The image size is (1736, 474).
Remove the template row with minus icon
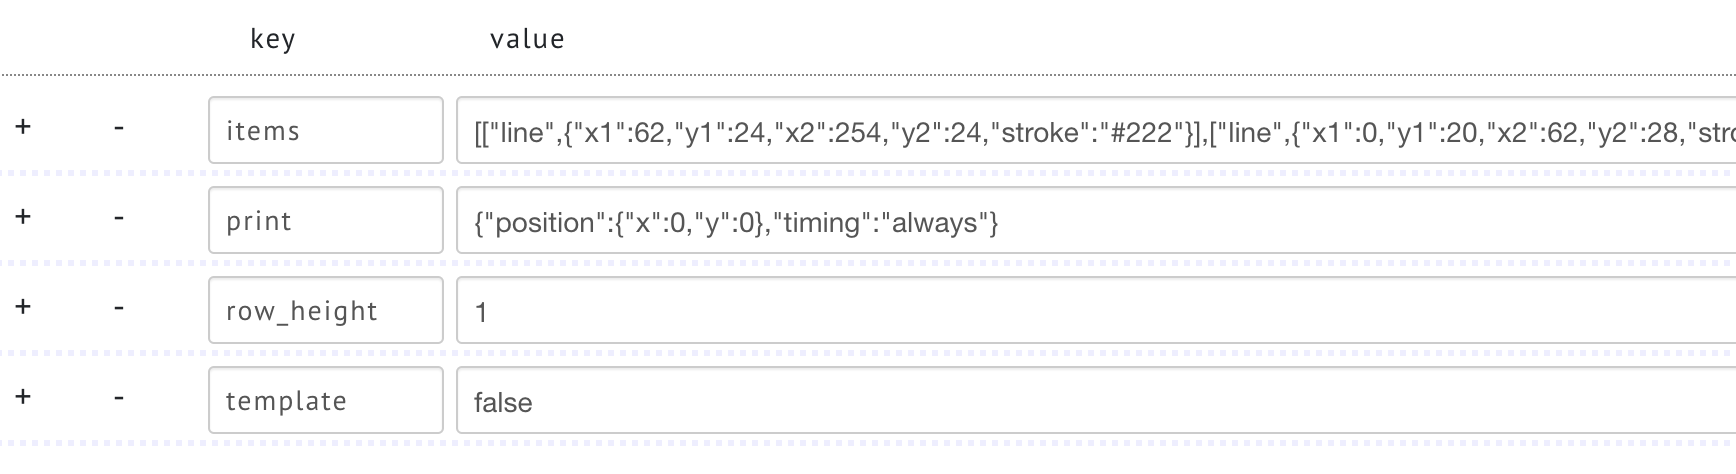tap(119, 397)
